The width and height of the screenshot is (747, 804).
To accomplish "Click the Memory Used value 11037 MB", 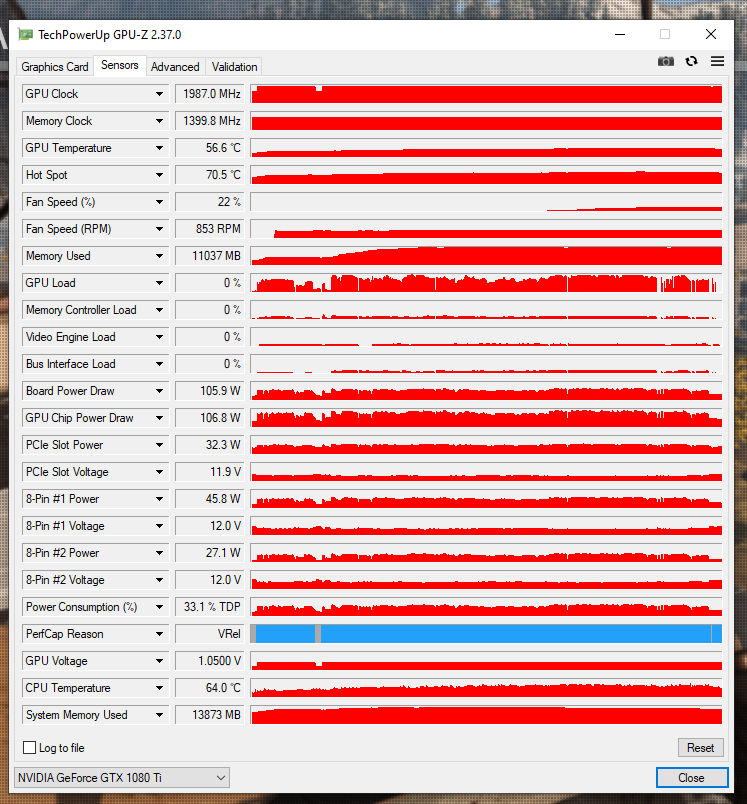I will tap(210, 256).
